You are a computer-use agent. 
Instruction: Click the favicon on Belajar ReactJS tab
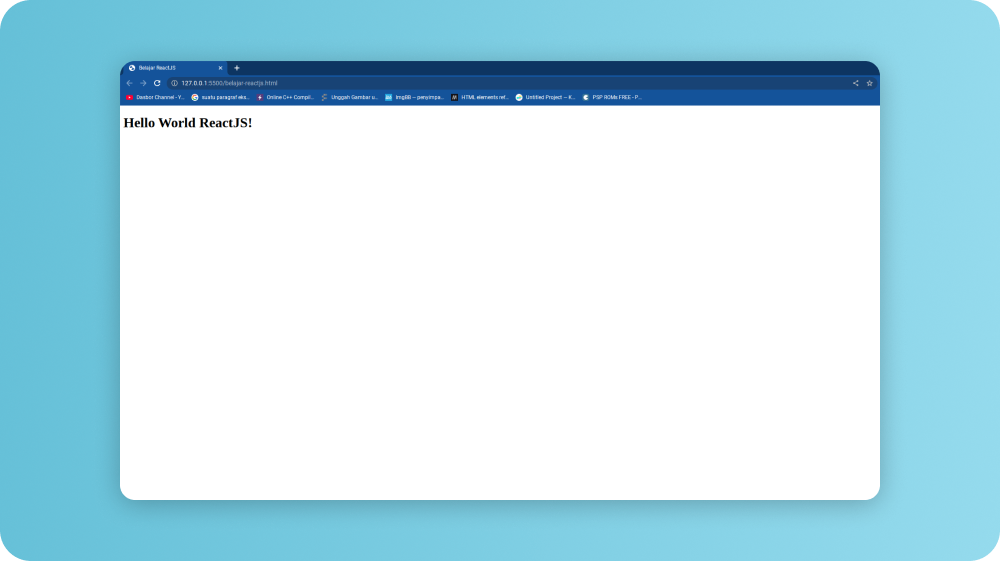click(x=132, y=68)
